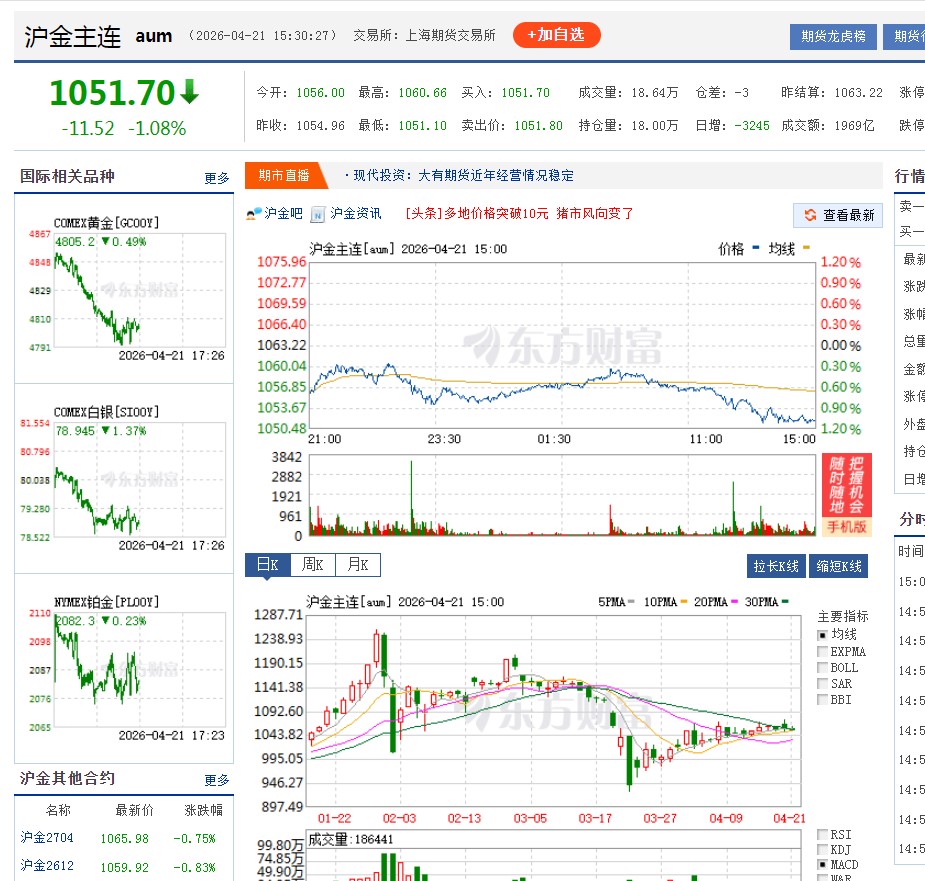Click the refresh icon beside 查看最新
Screen dimensions: 925x881
coord(812,215)
